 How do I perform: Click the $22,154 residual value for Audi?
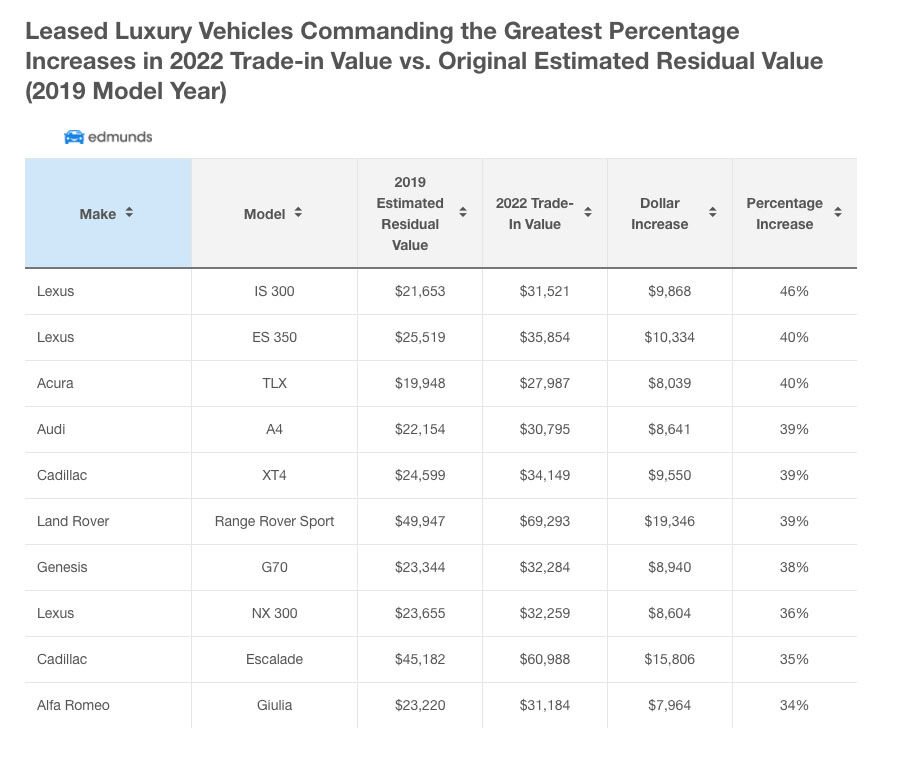(419, 429)
